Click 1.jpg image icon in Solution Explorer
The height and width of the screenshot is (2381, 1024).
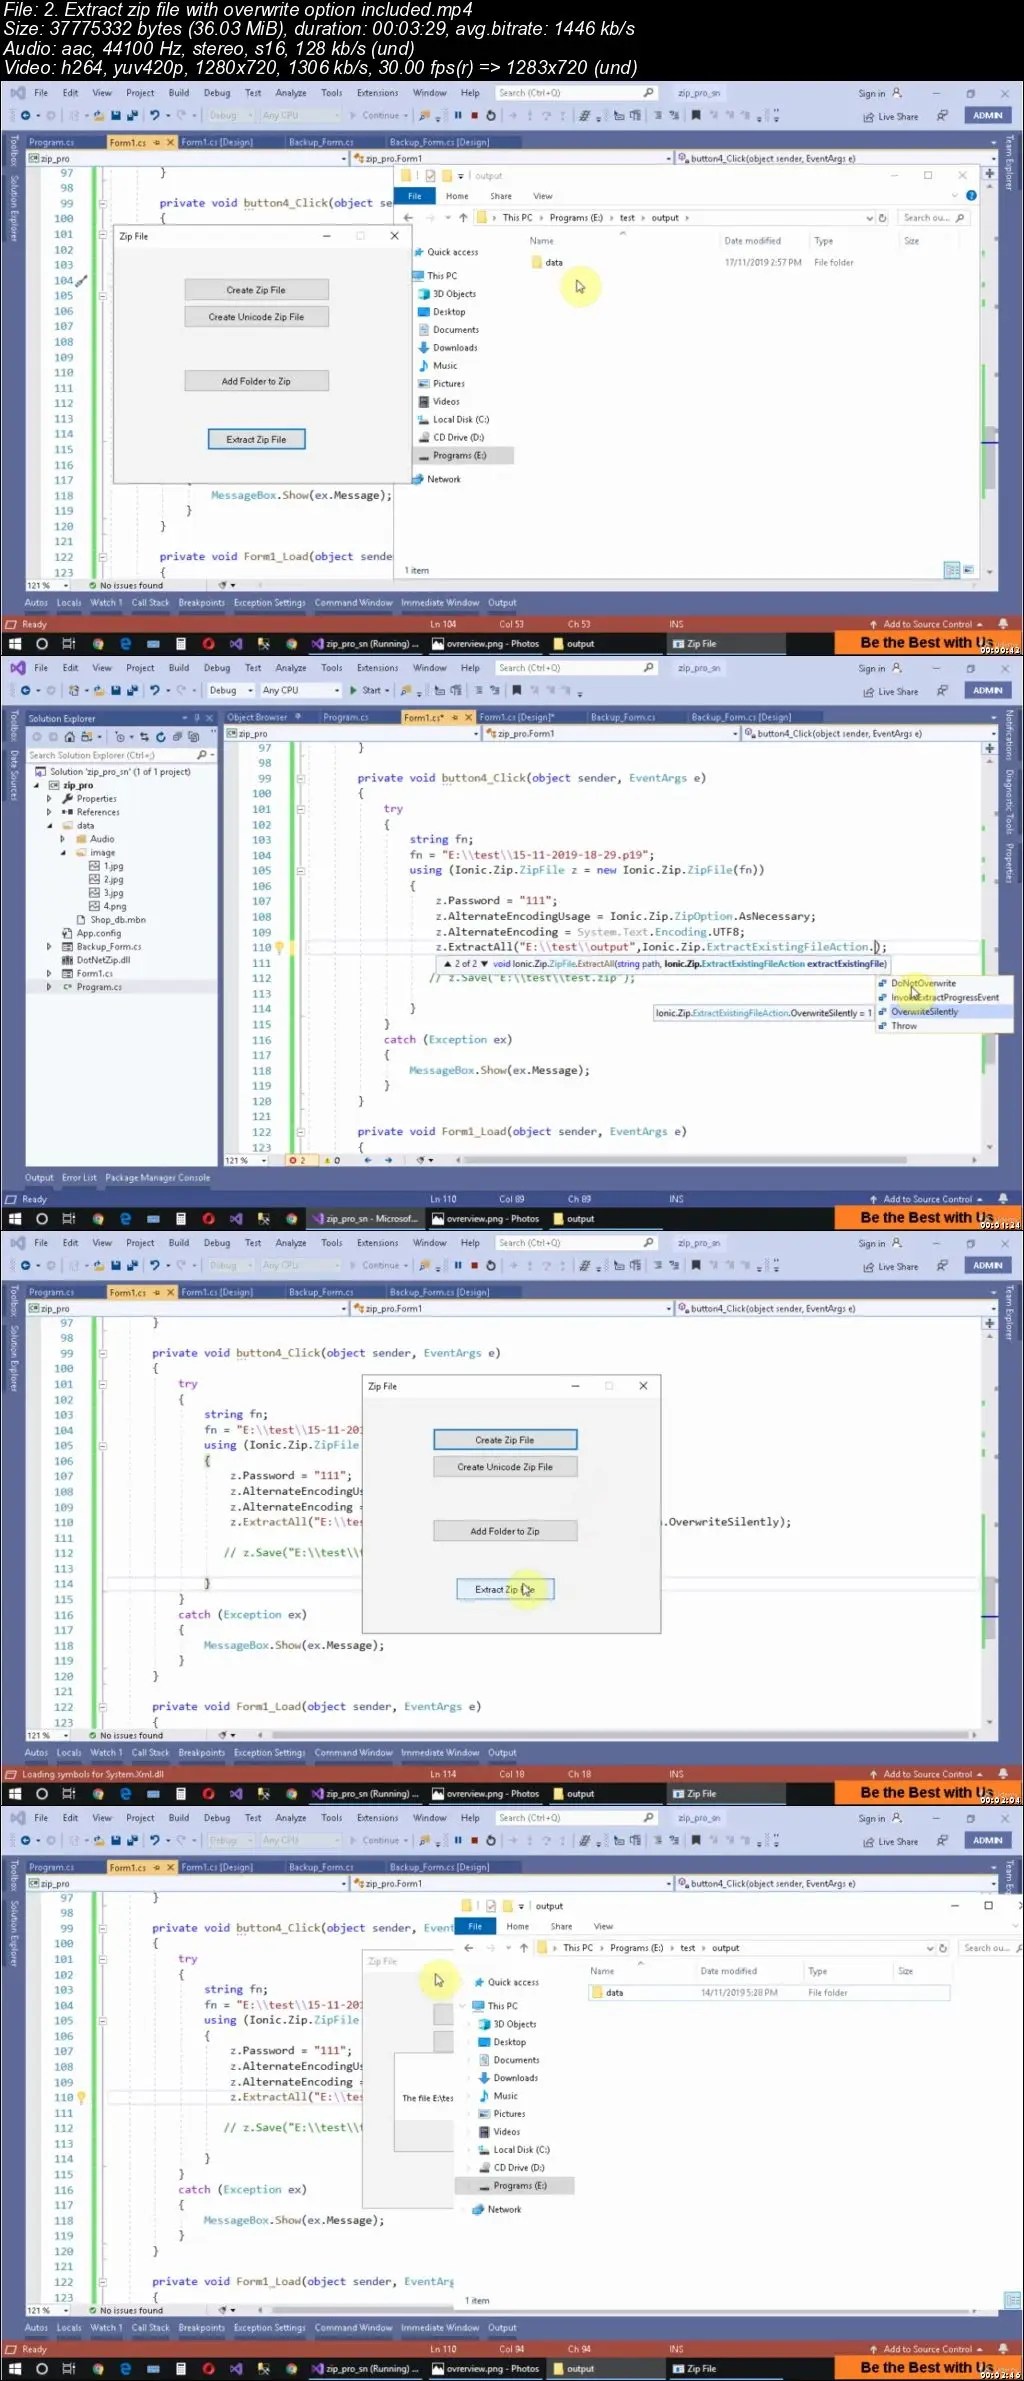point(94,866)
